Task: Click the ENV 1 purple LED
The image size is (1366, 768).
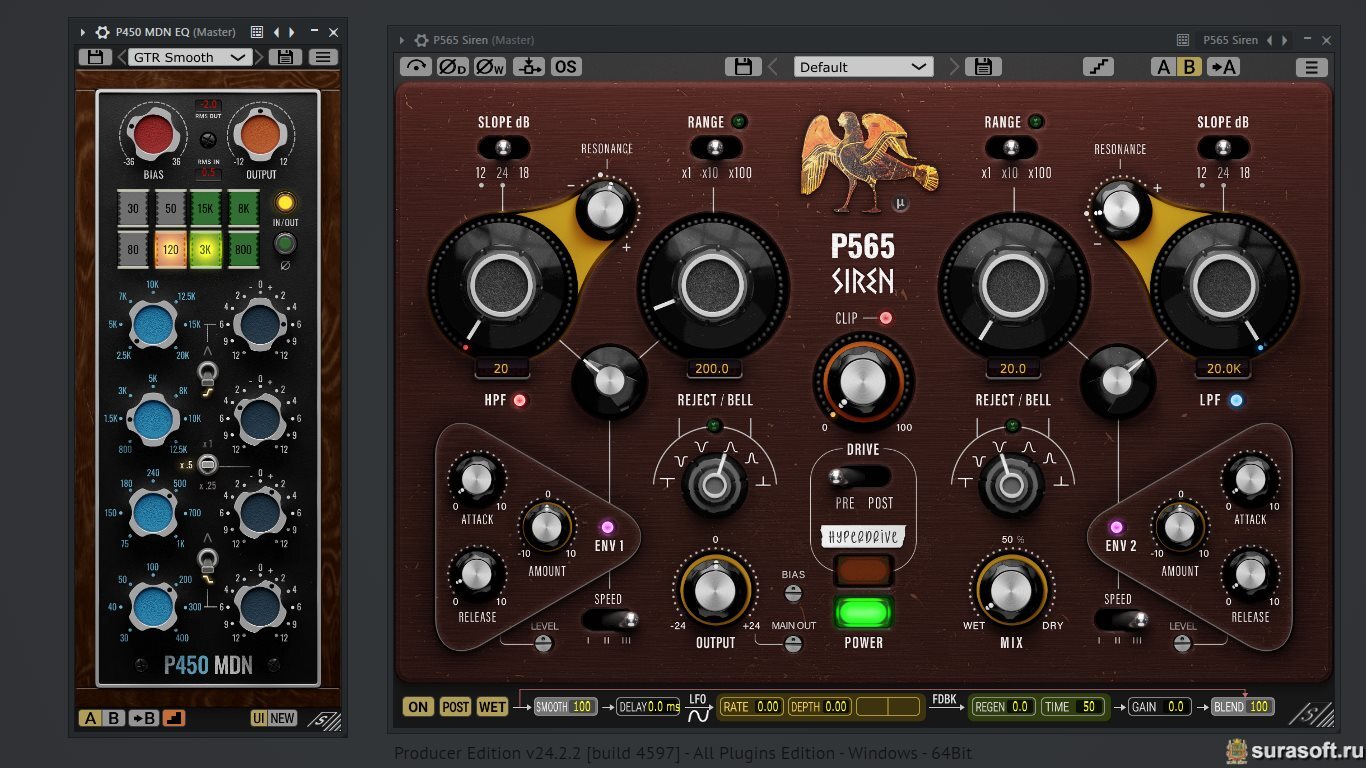Action: point(606,527)
